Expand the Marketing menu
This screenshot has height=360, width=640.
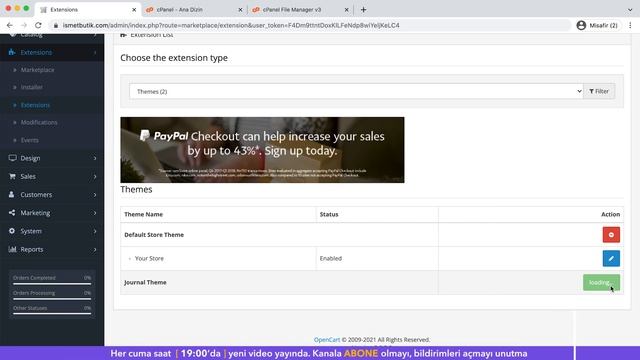tap(52, 213)
